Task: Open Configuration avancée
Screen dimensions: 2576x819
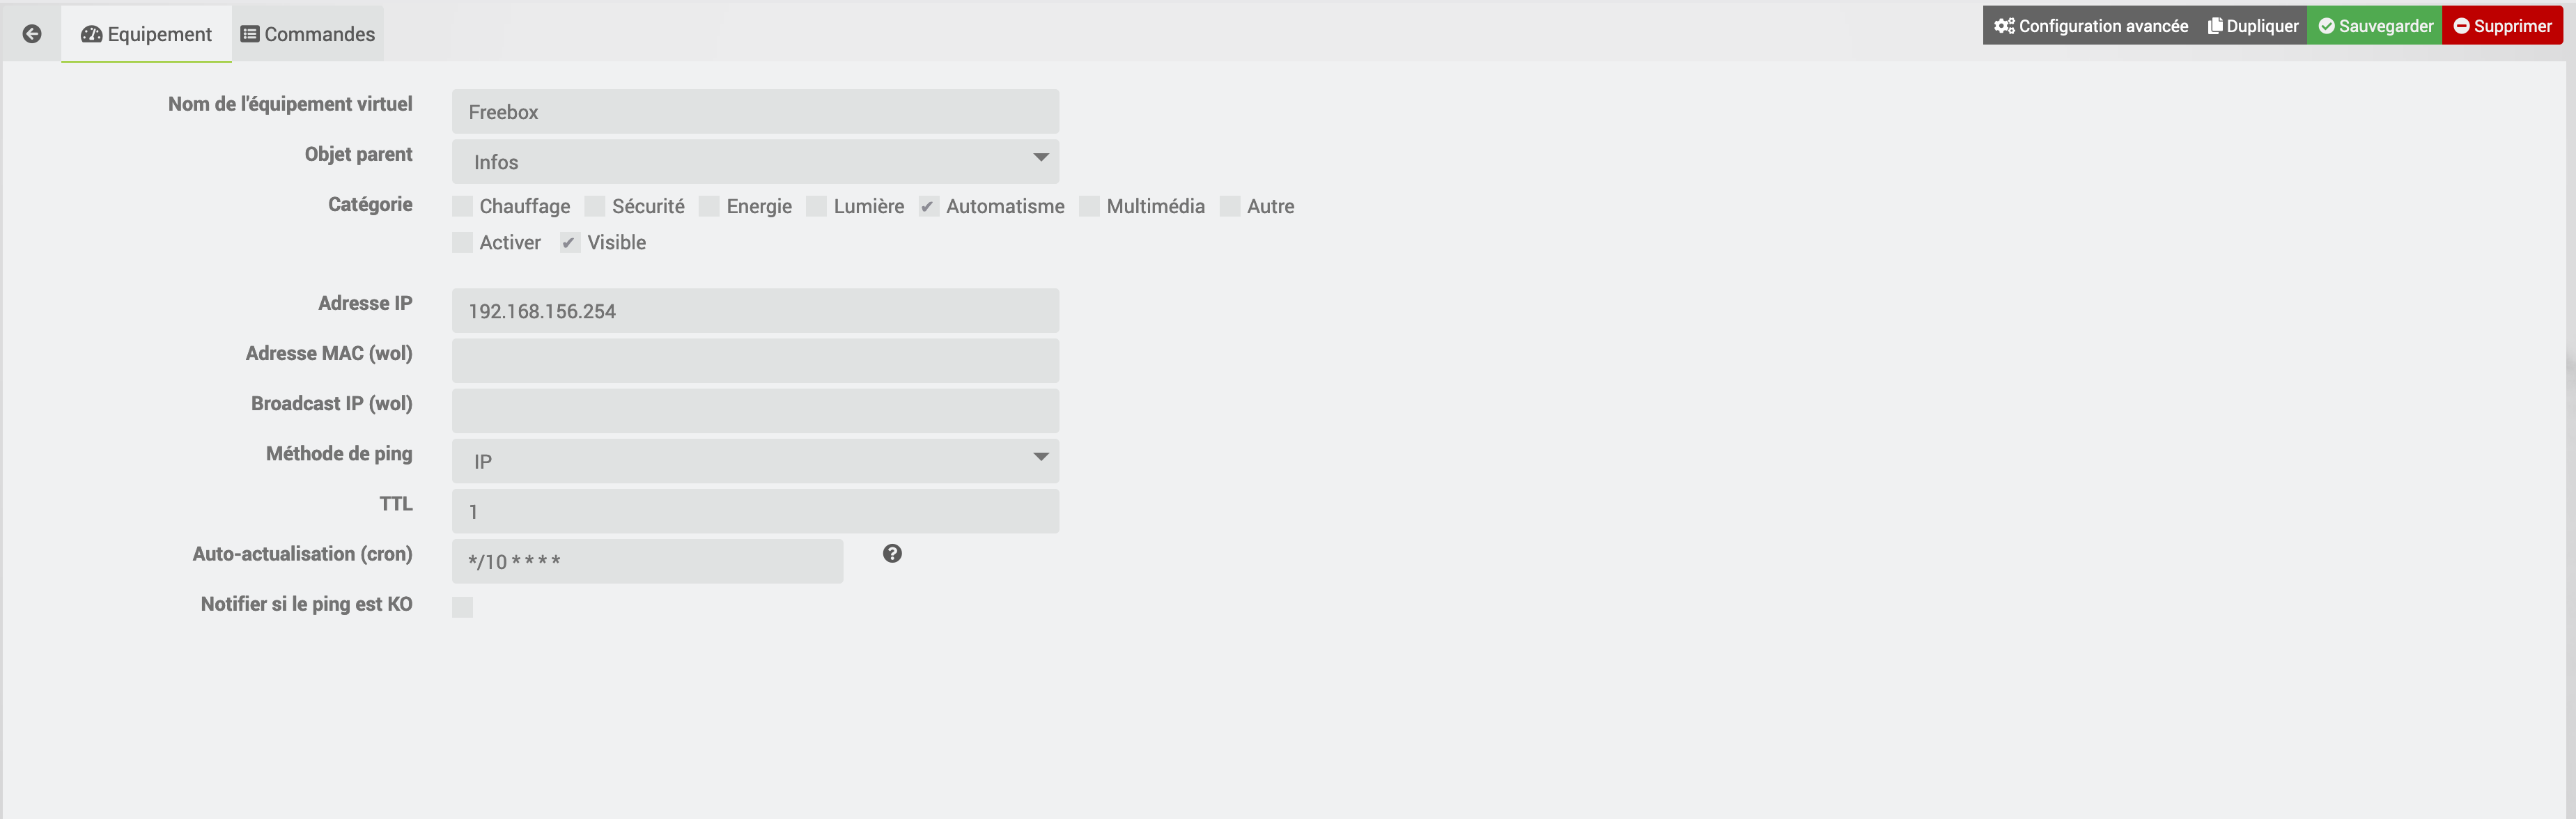Action: 2090,26
